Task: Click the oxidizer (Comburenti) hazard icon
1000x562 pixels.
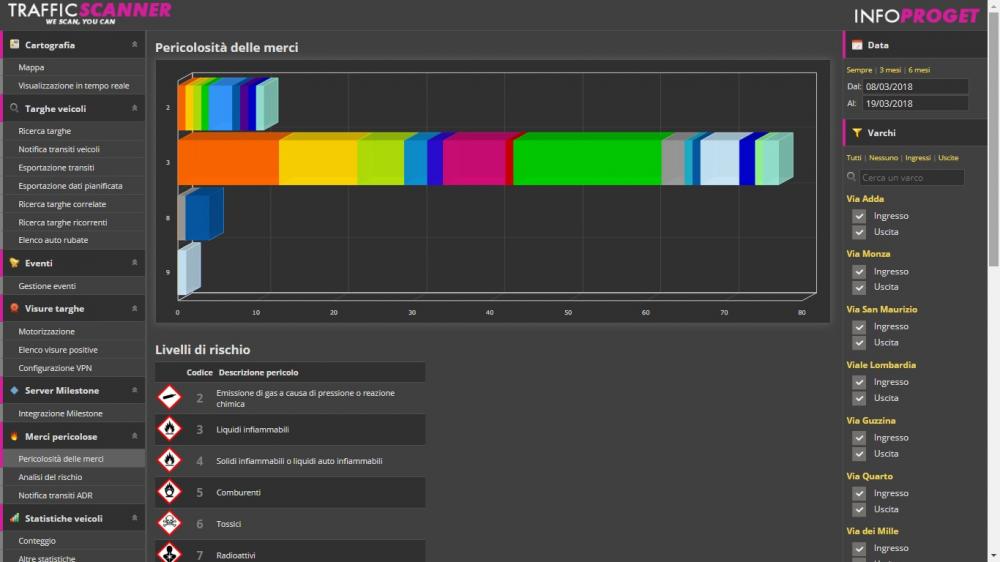Action: 170,492
